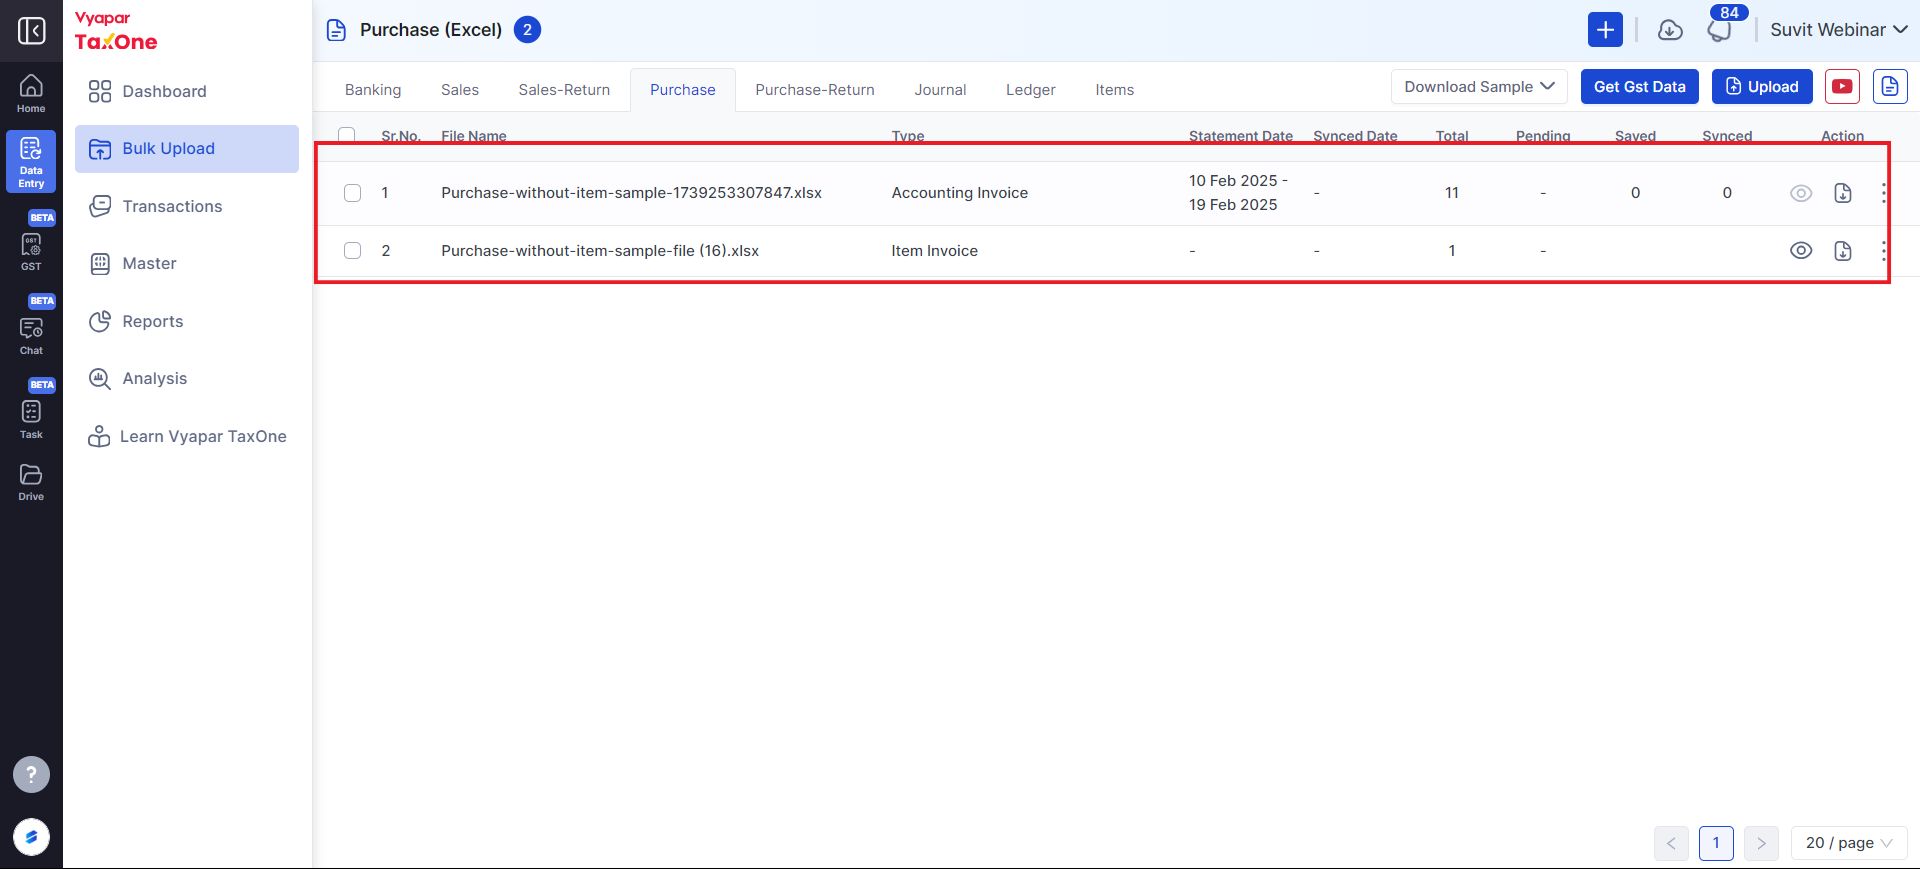
Task: Open the round floating widget icon at the sidebar bottom
Action: pyautogui.click(x=31, y=837)
